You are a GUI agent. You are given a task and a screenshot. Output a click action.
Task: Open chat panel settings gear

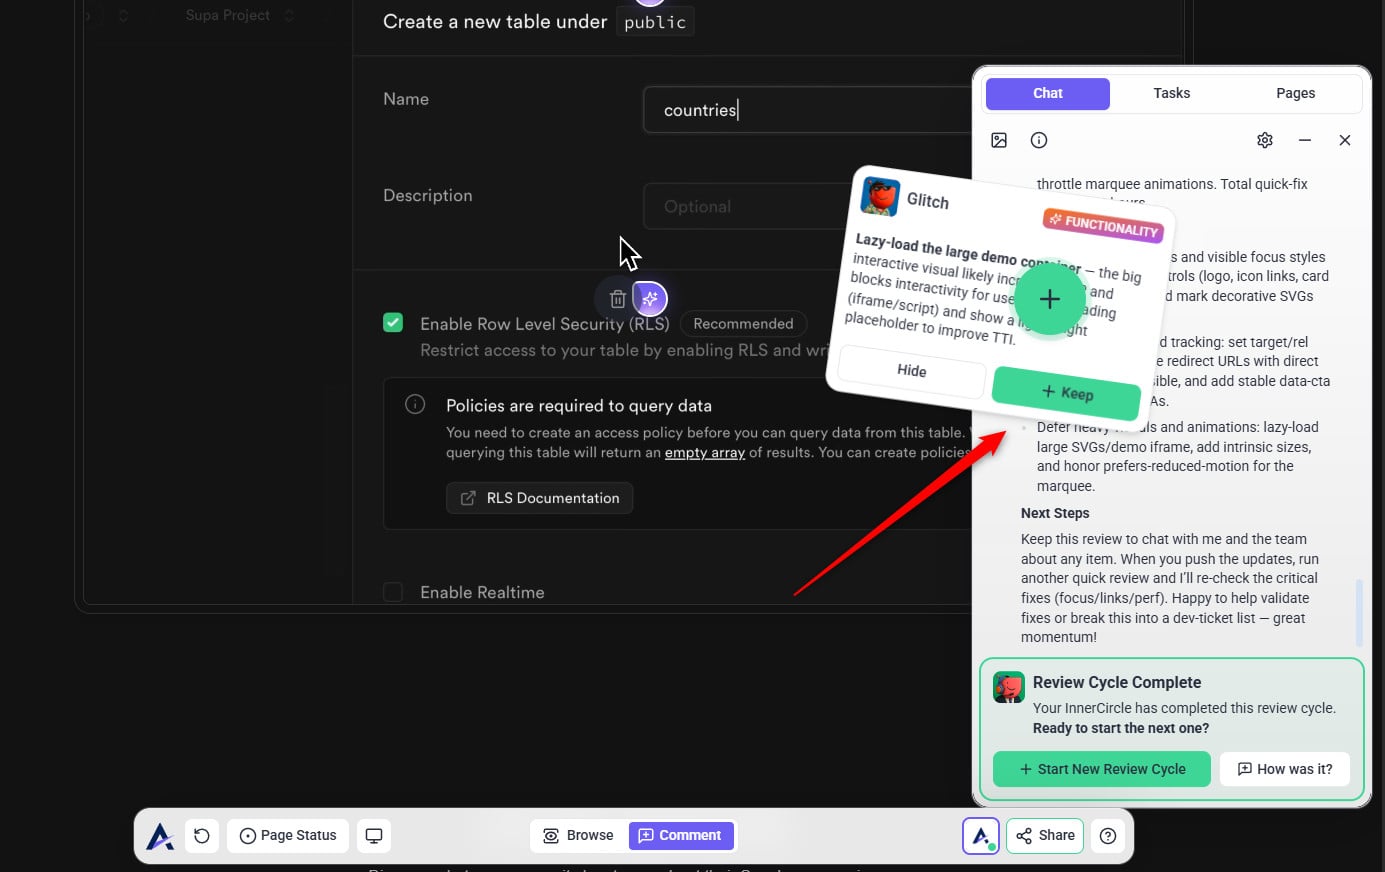pos(1265,140)
